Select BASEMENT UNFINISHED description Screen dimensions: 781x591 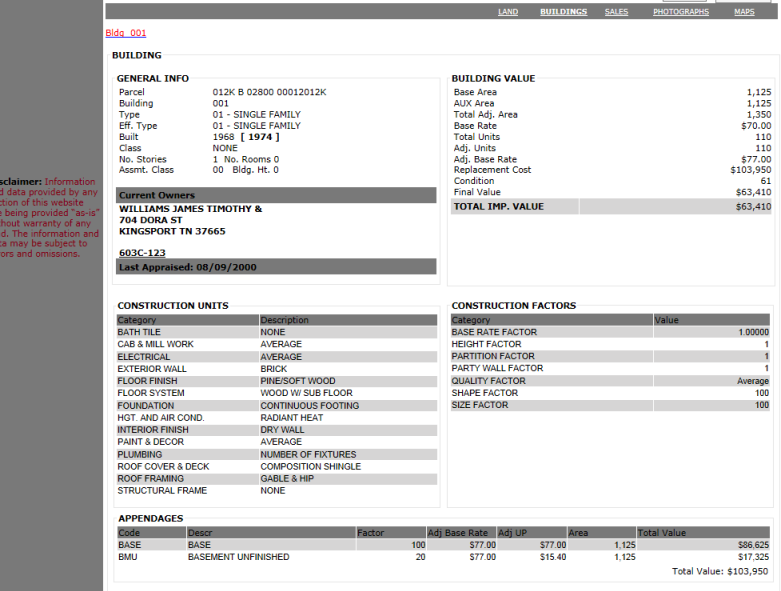pos(238,557)
